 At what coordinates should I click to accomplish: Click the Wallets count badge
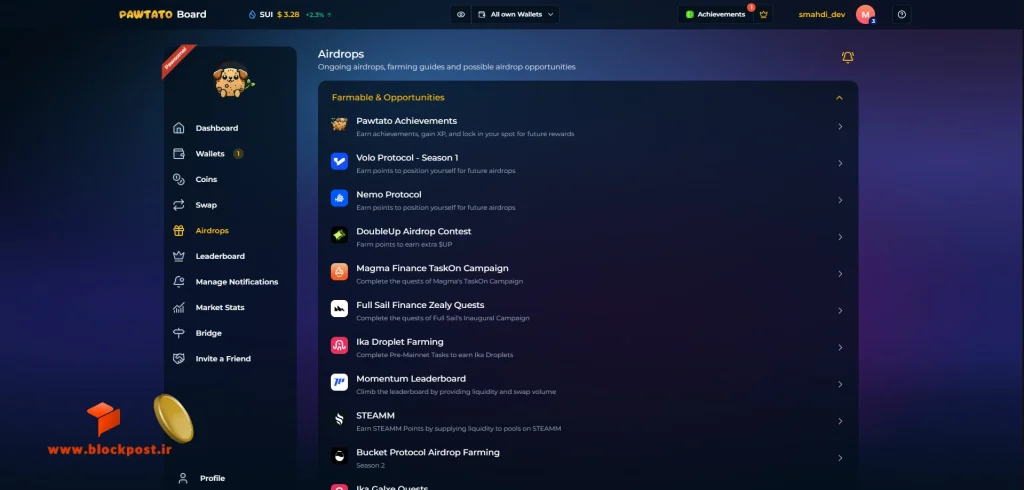click(238, 154)
